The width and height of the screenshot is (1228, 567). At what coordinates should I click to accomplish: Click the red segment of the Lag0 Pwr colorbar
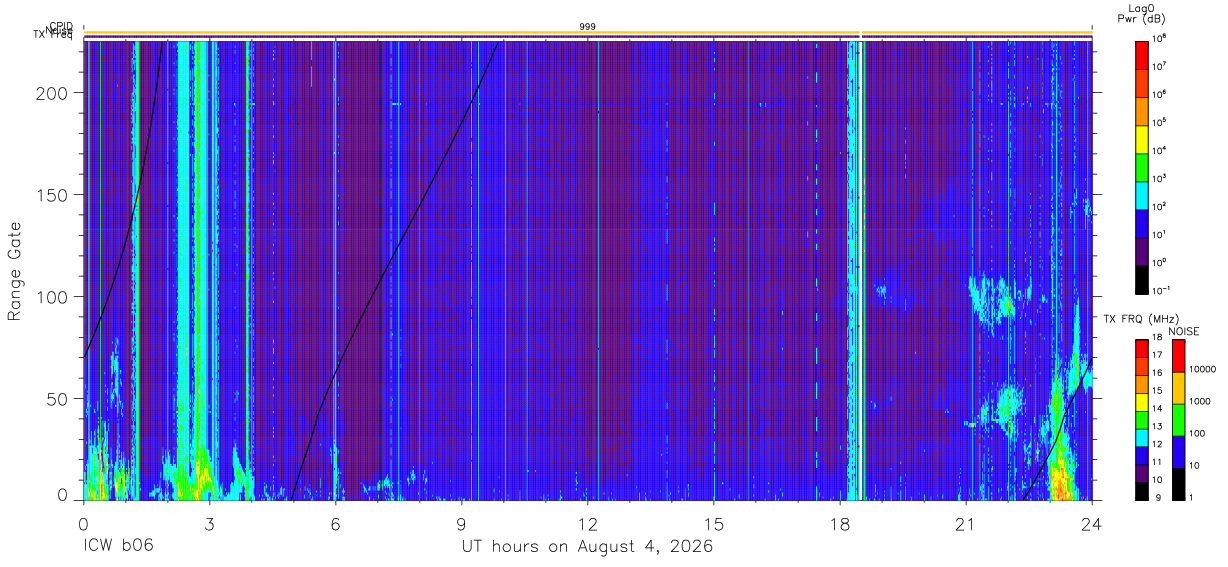coord(1142,54)
